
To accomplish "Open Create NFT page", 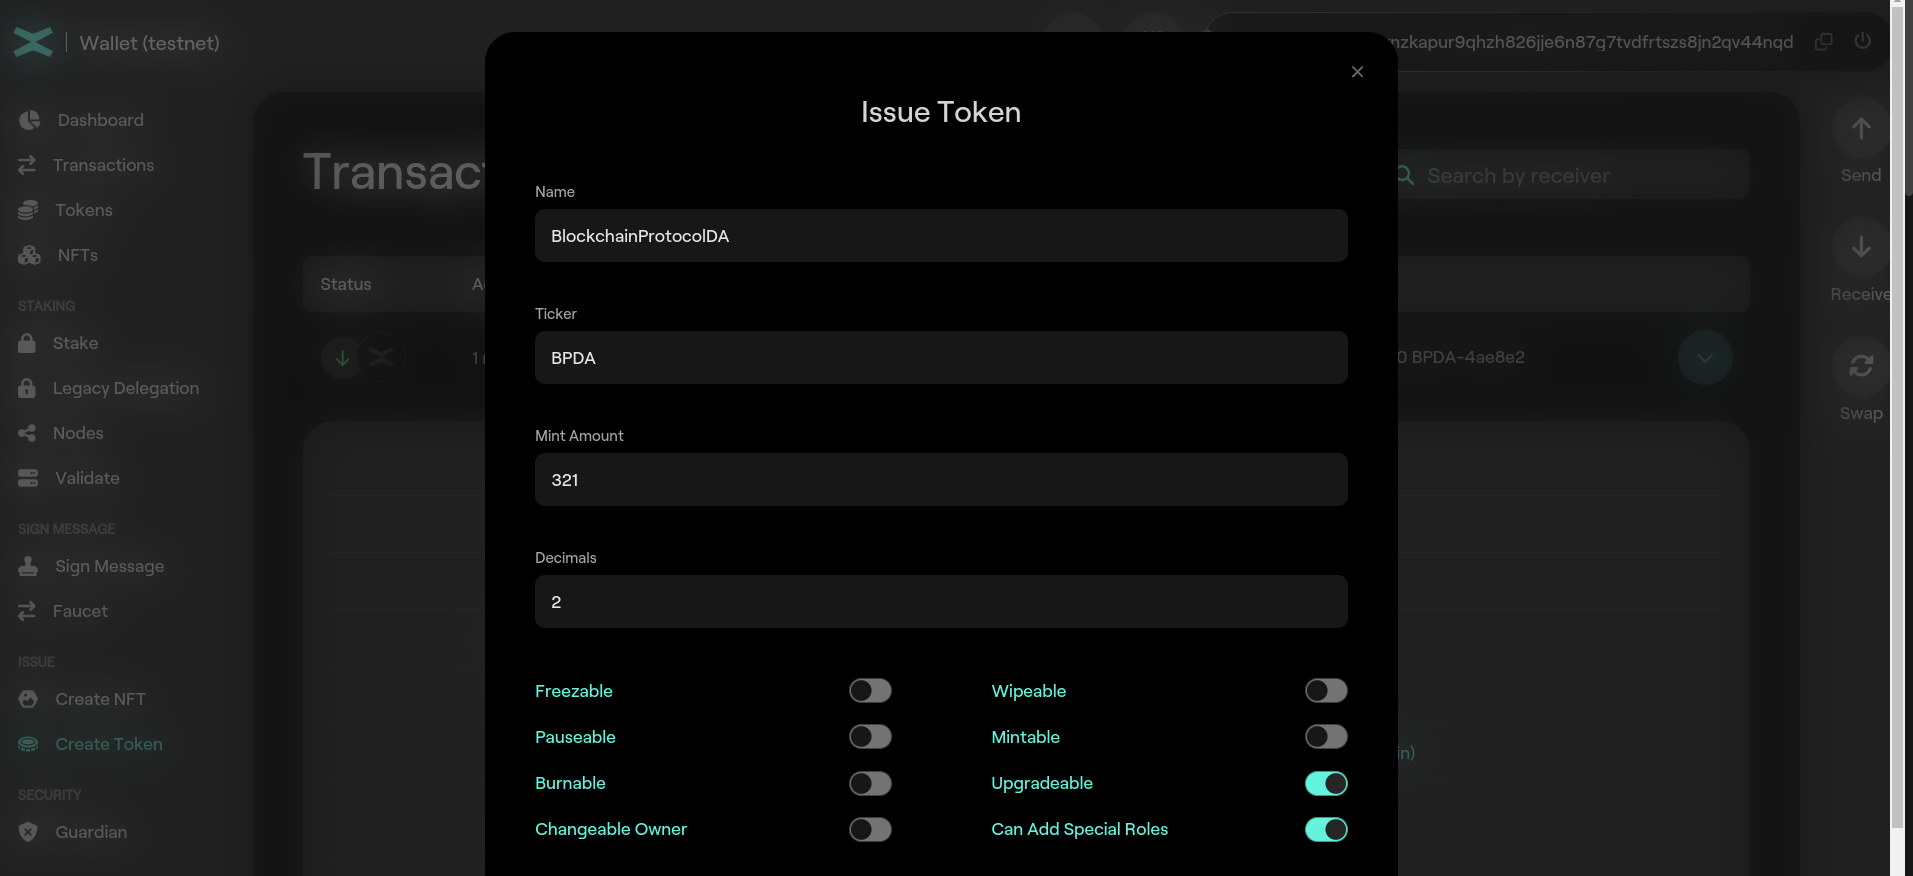I will (100, 699).
